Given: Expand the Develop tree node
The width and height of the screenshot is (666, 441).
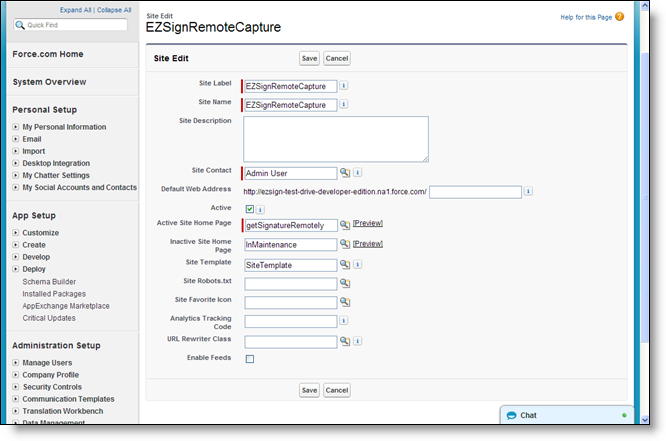Looking at the screenshot, I should point(16,257).
